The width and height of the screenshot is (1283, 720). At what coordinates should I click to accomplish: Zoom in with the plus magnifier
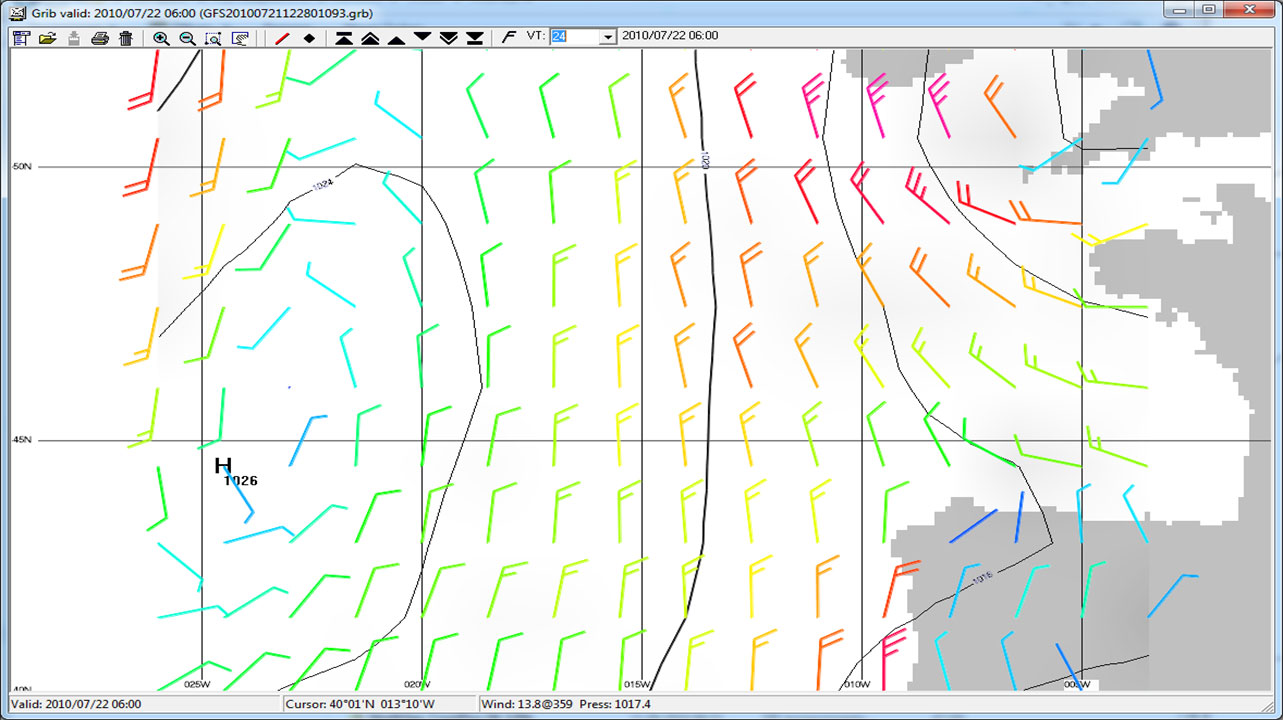161,38
